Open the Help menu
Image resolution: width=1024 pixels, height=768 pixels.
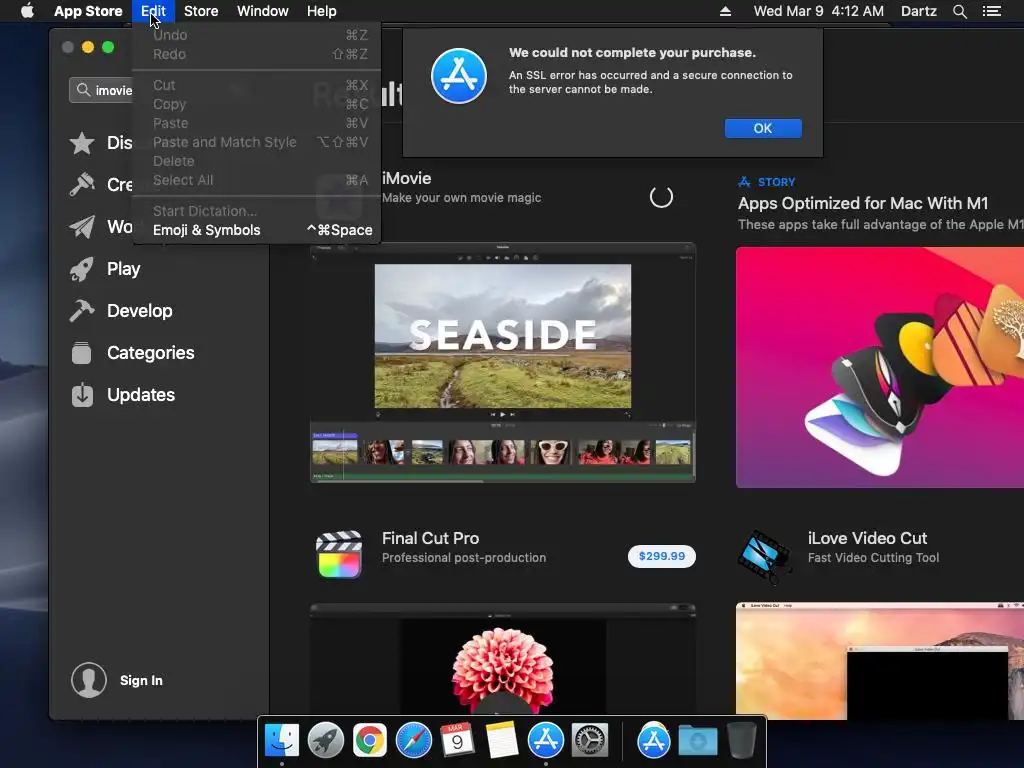click(322, 11)
